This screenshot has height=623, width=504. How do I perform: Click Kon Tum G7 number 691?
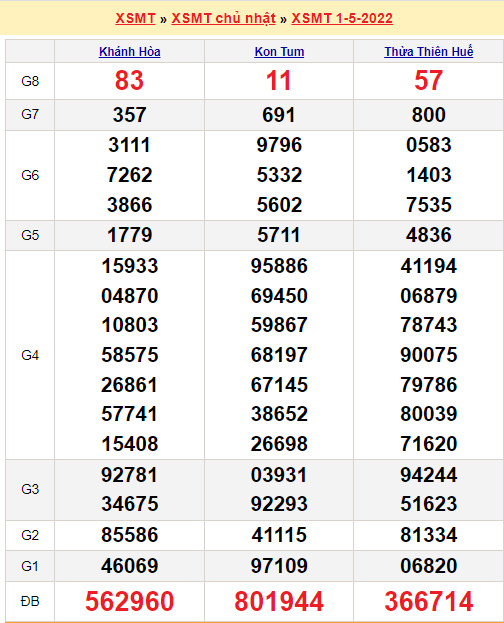click(279, 115)
